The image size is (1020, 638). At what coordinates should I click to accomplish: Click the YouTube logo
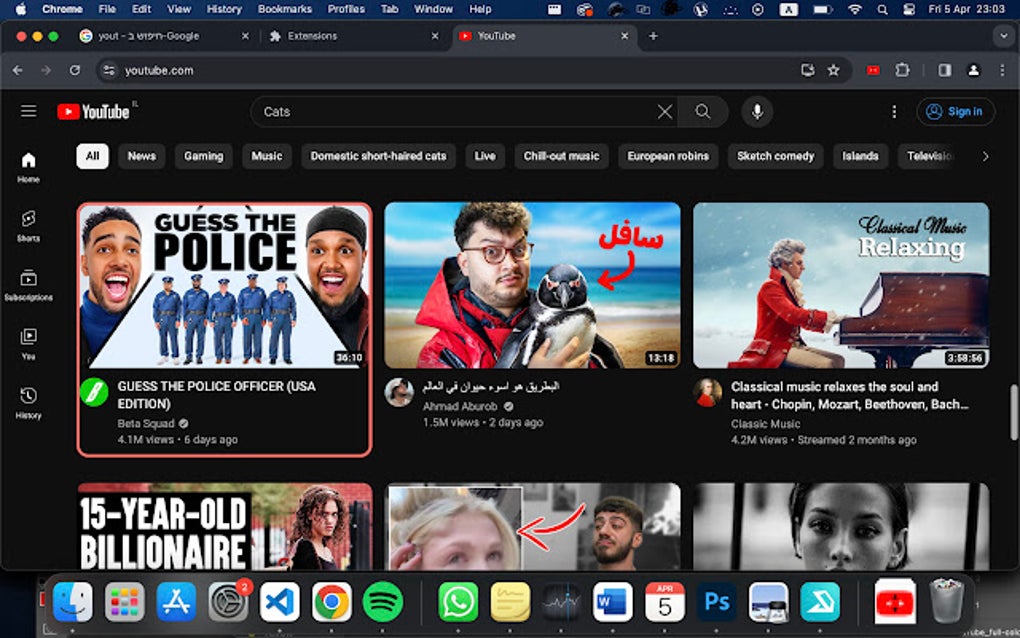pyautogui.click(x=93, y=112)
